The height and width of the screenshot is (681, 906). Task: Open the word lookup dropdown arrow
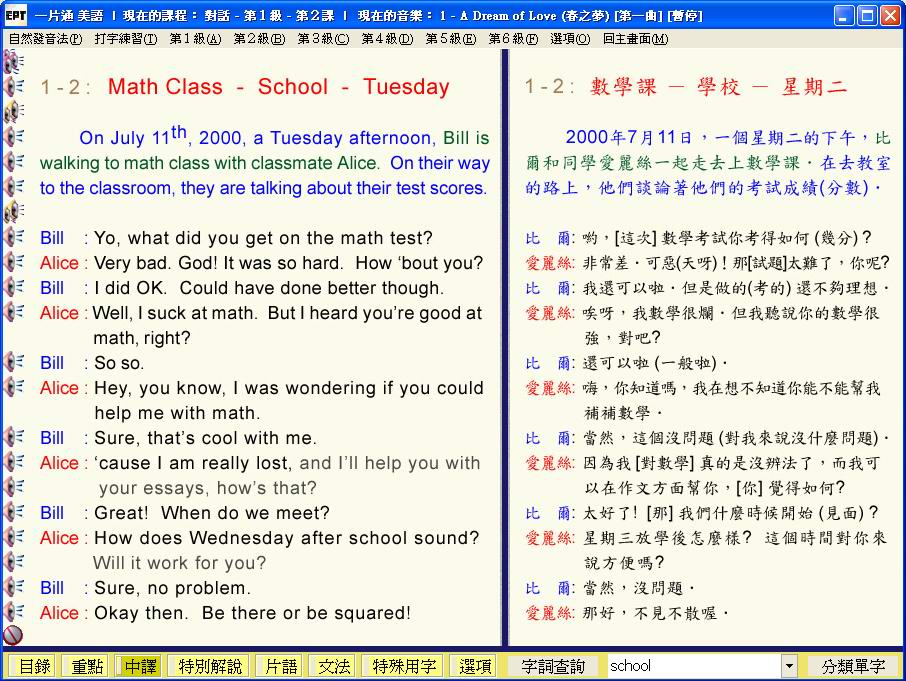[x=789, y=666]
